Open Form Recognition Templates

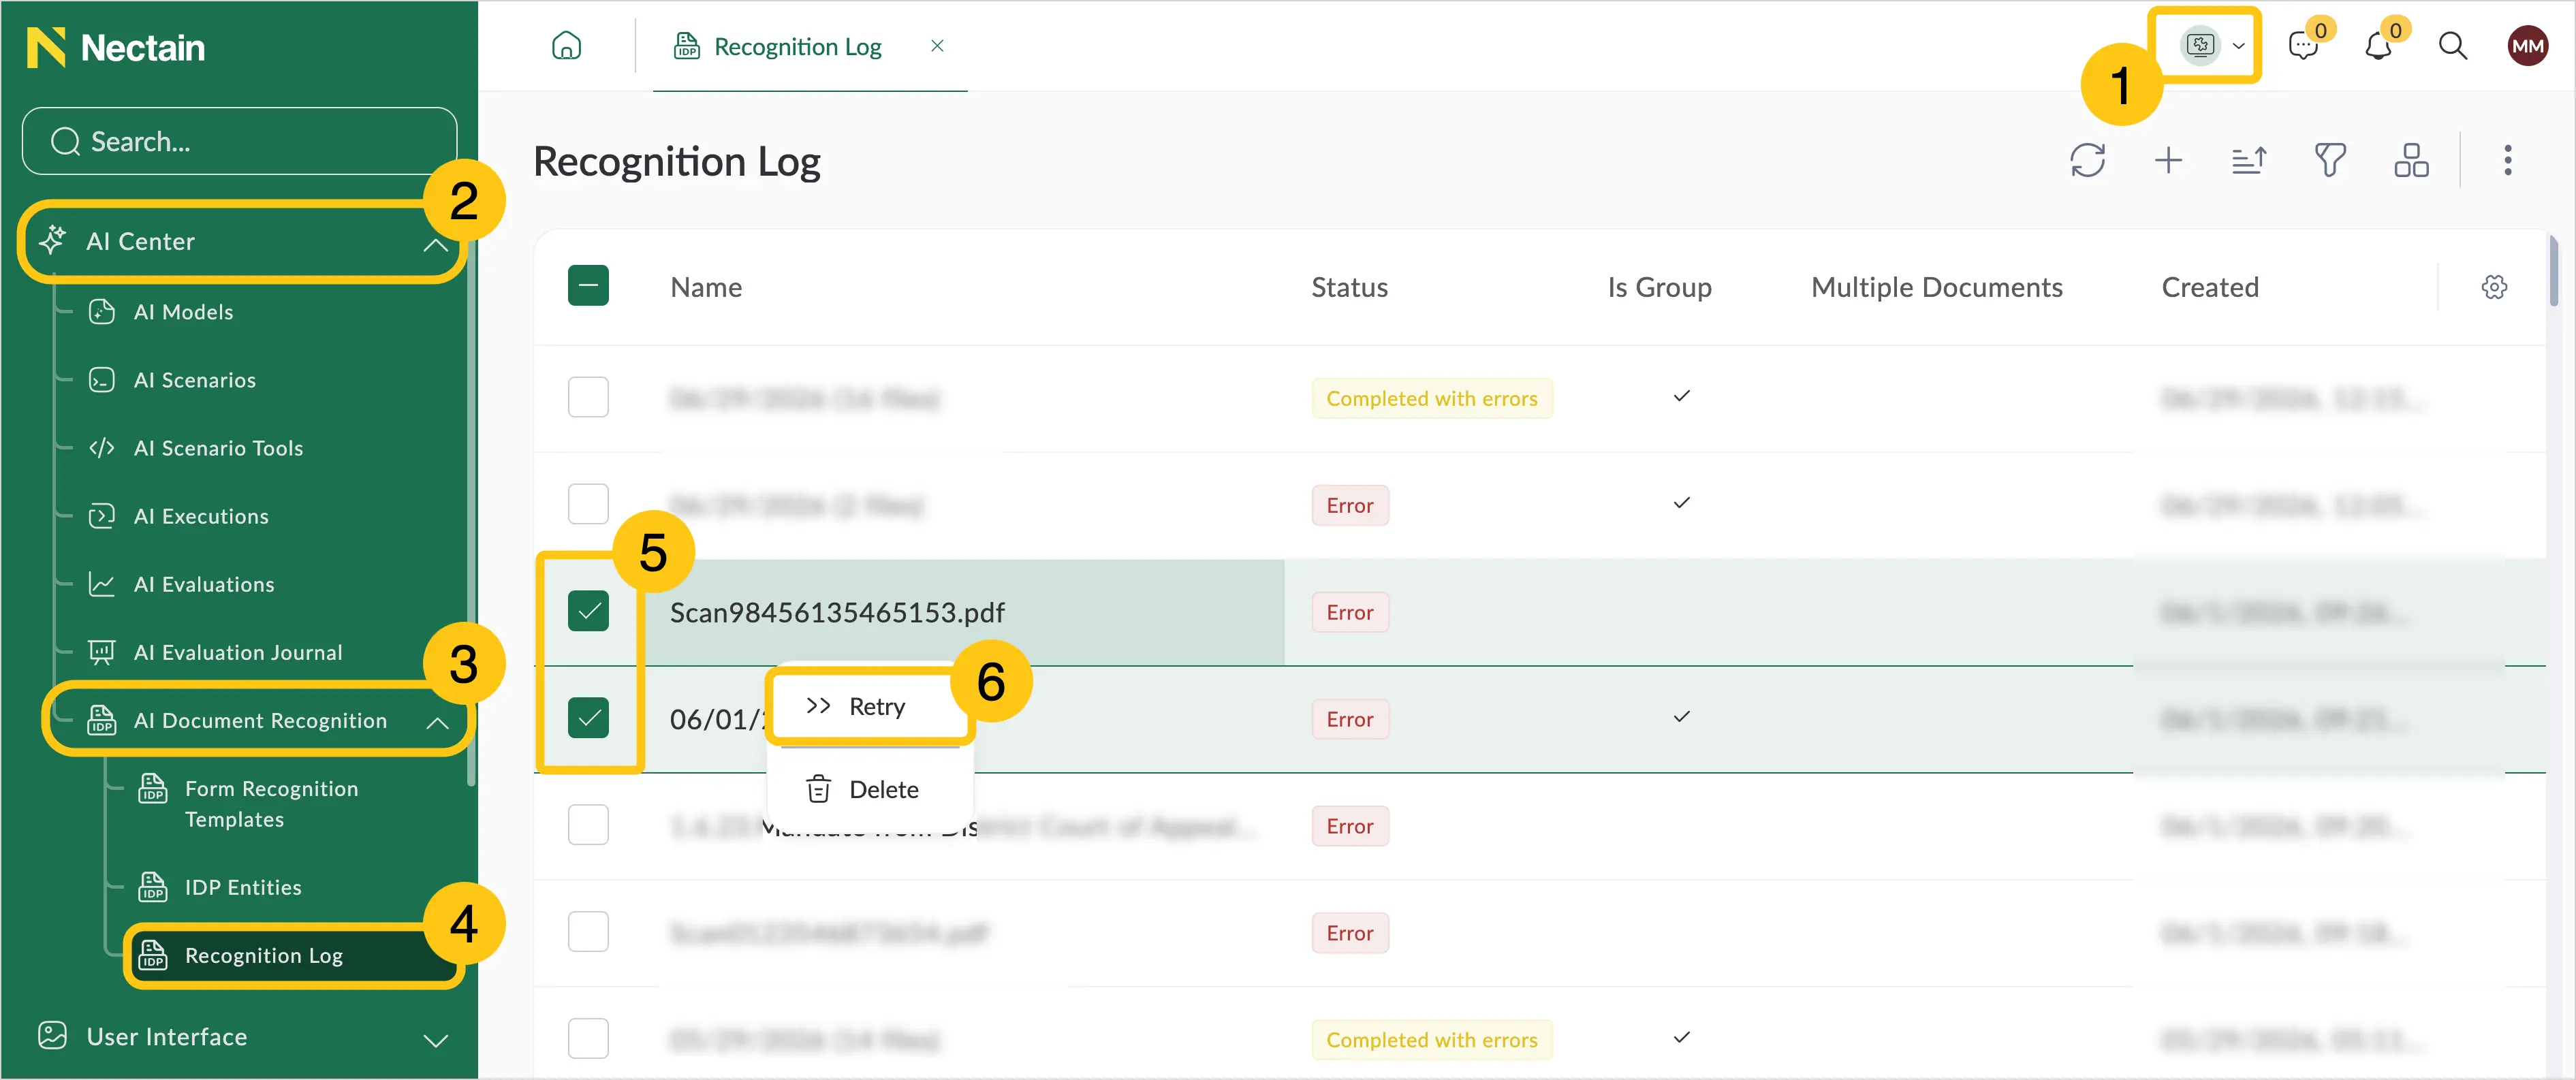pyautogui.click(x=271, y=804)
